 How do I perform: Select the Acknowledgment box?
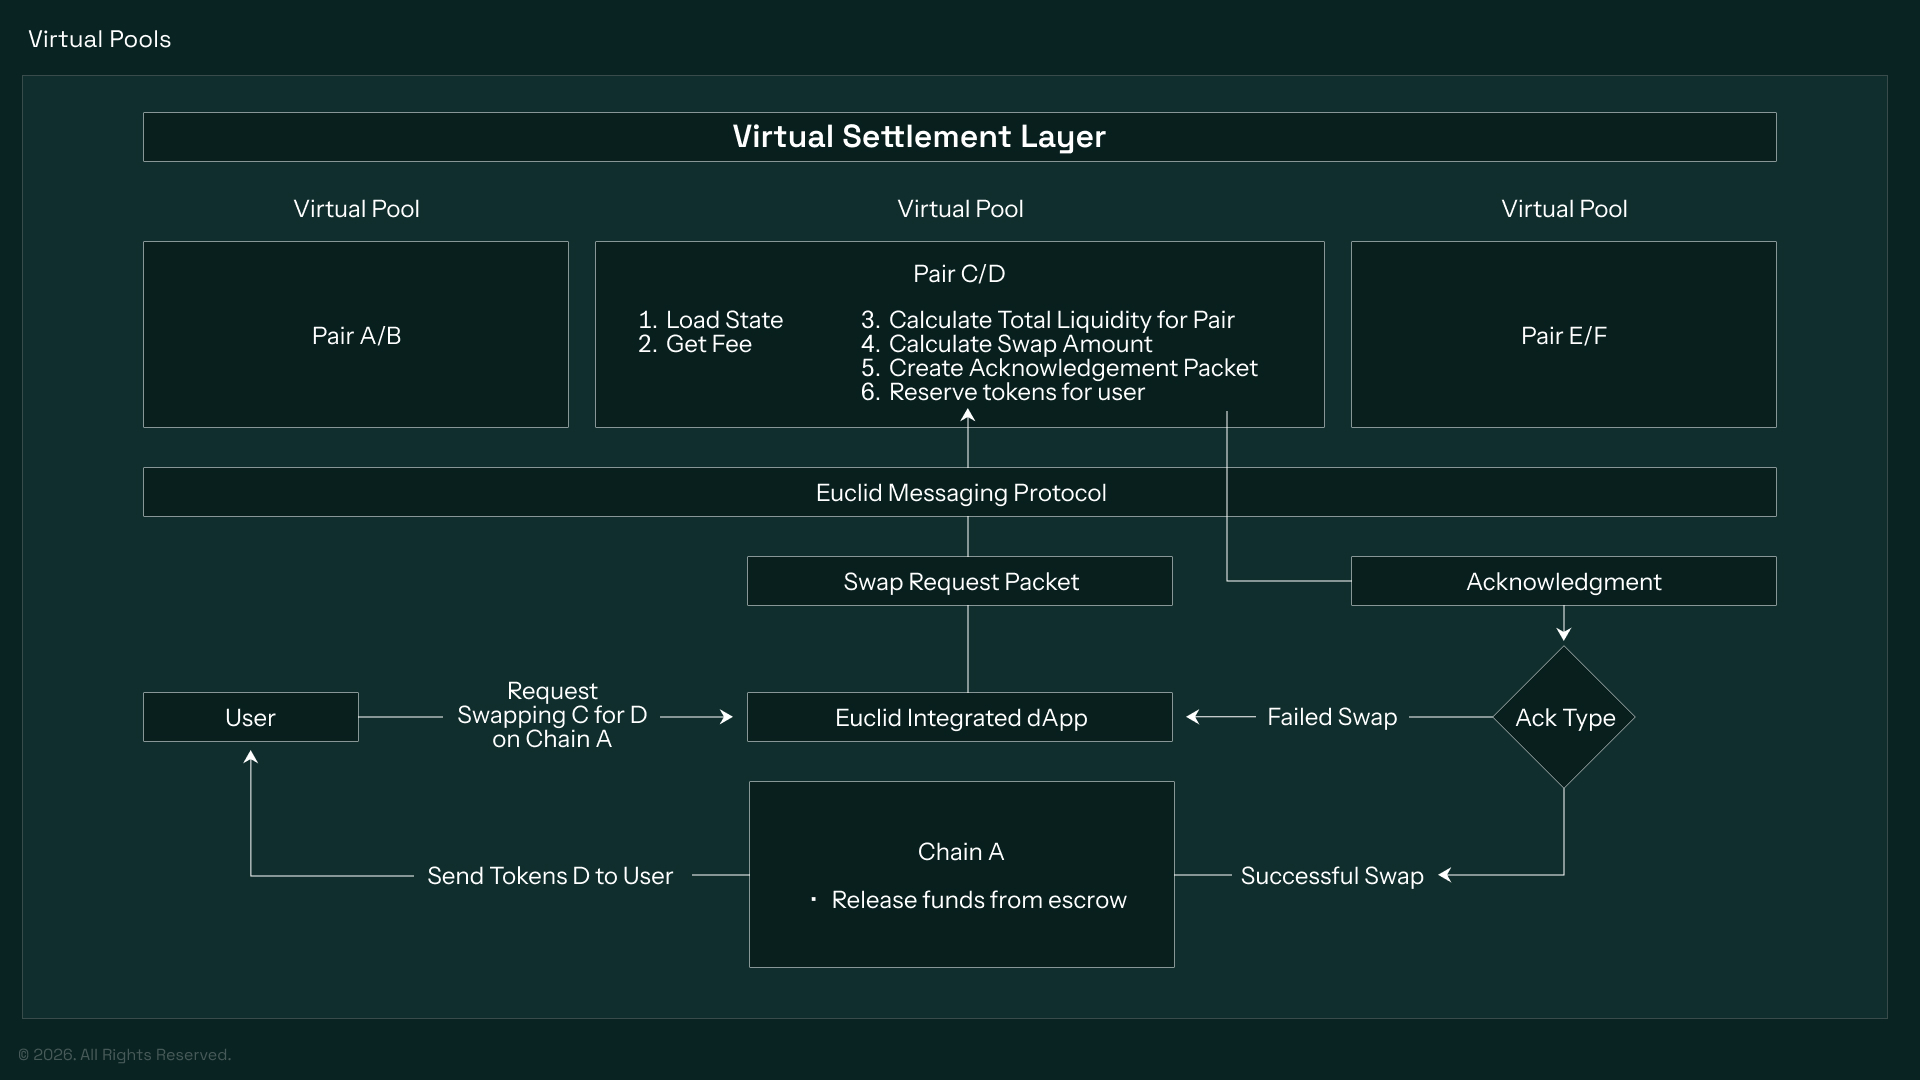tap(1563, 581)
